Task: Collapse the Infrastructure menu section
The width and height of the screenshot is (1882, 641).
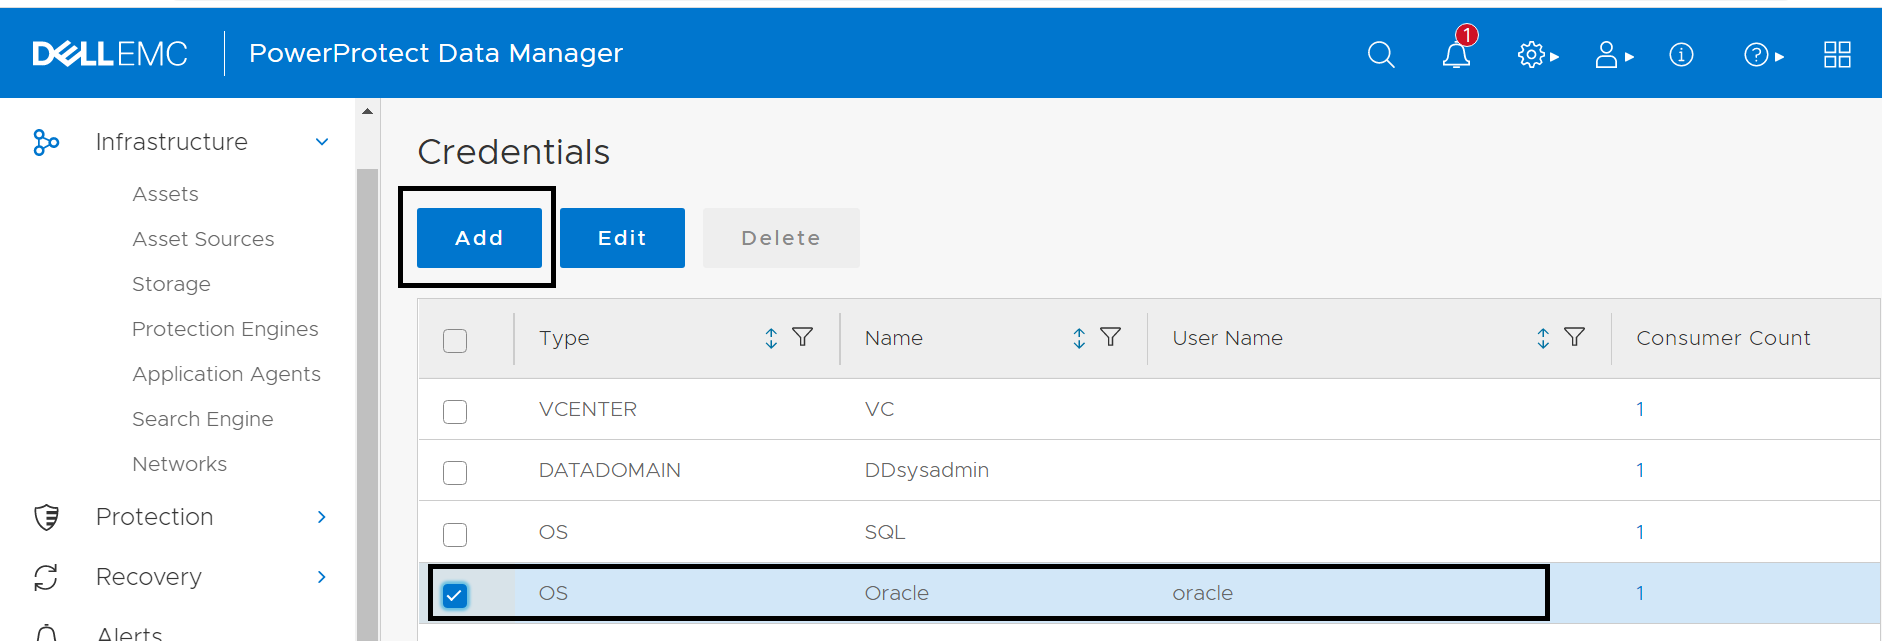Action: coord(322,142)
